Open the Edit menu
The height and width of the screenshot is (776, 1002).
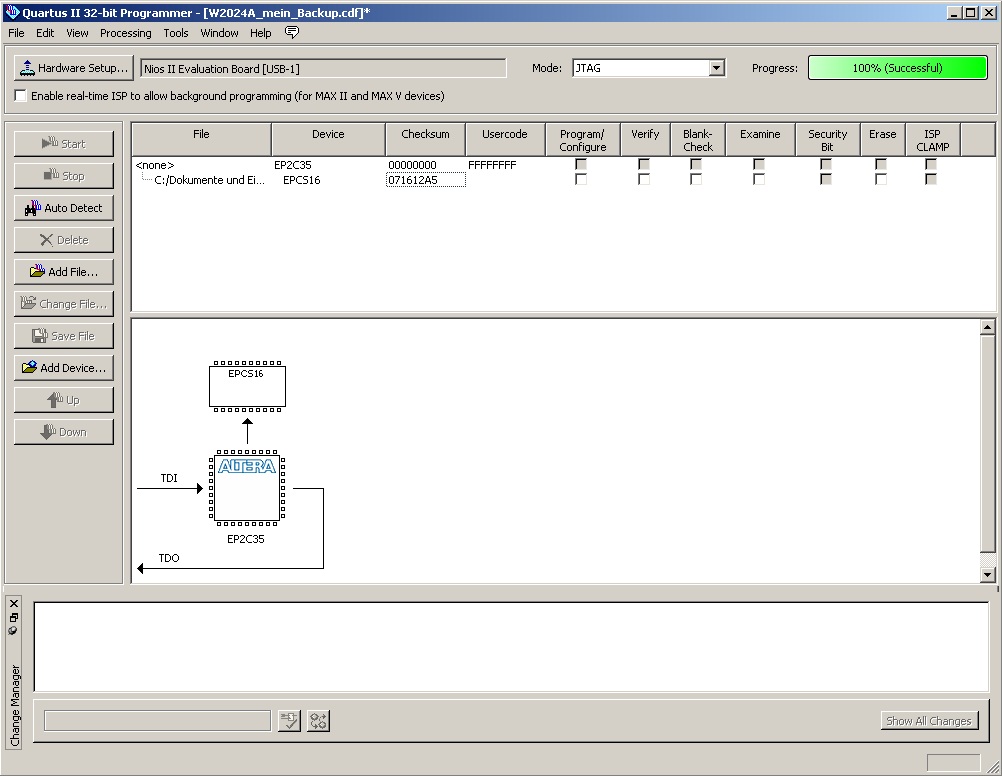tap(45, 33)
